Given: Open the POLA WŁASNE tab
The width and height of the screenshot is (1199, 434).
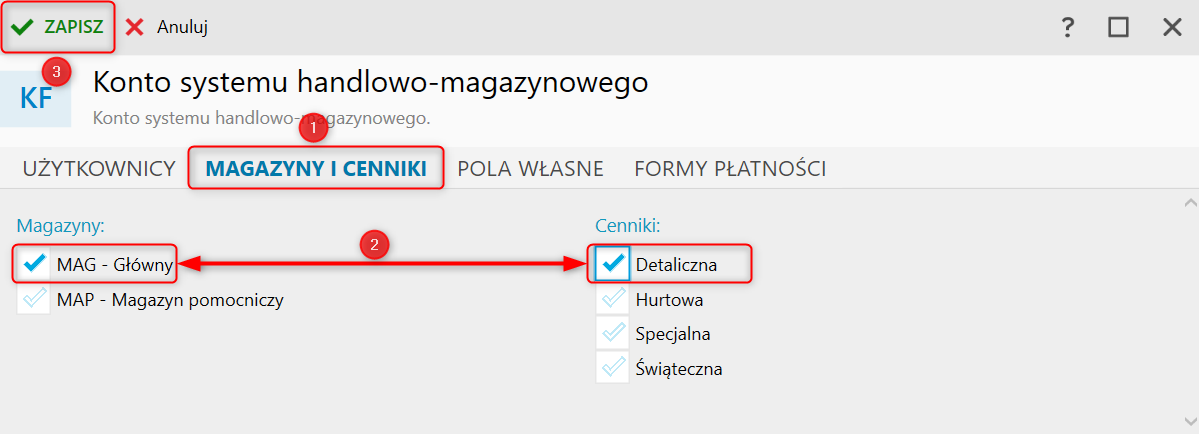Looking at the screenshot, I should coord(530,168).
